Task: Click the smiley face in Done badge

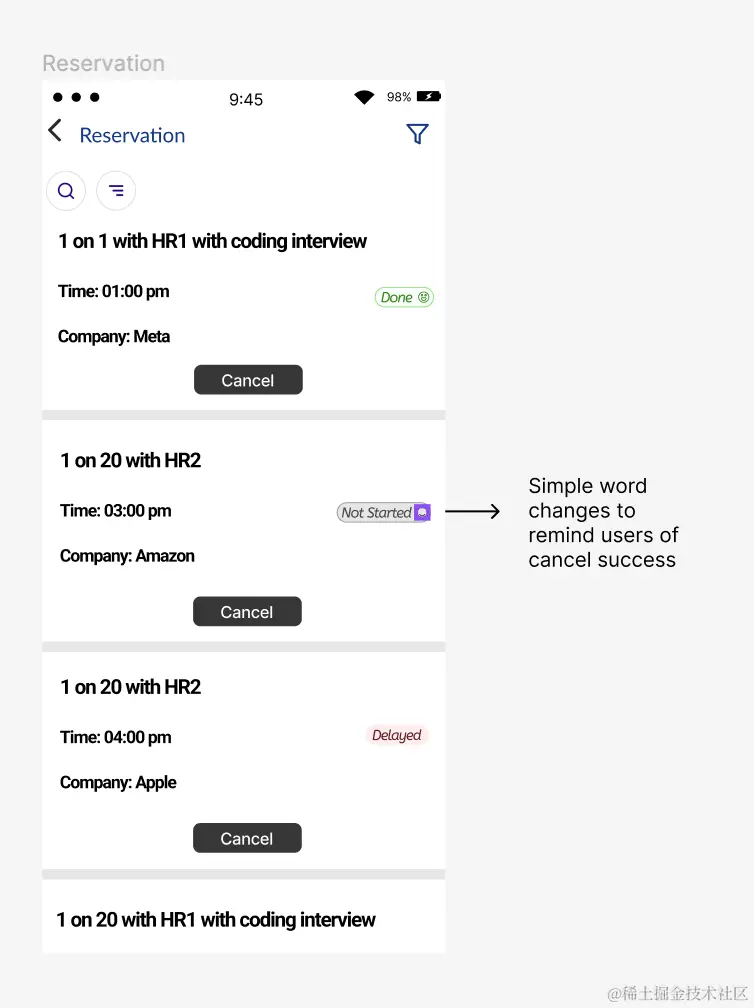Action: point(424,297)
